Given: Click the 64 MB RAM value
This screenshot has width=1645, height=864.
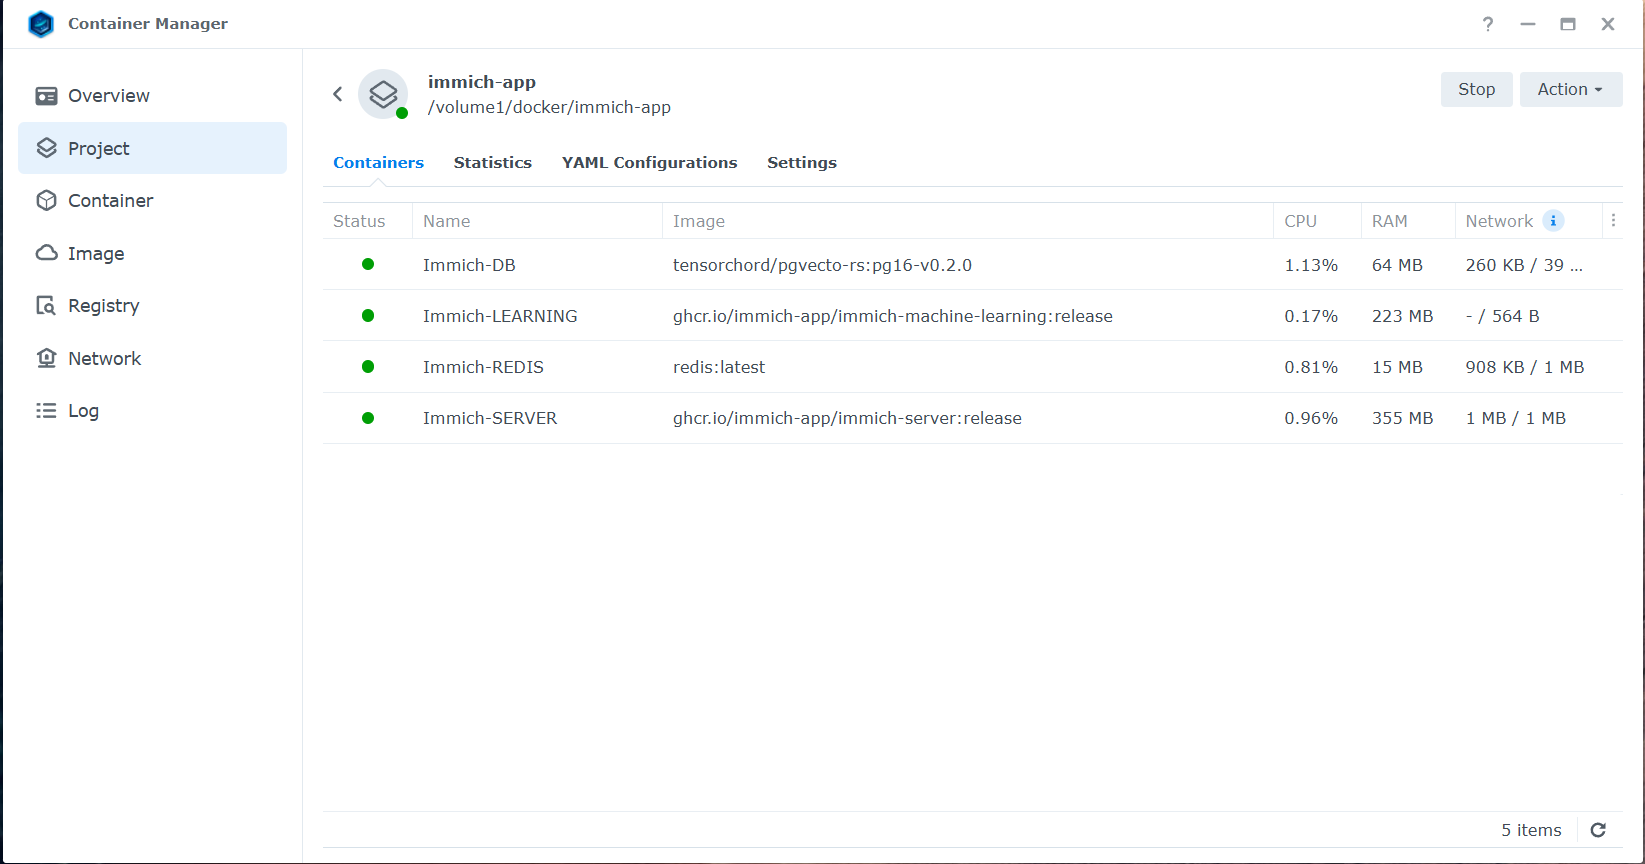Looking at the screenshot, I should (1397, 265).
